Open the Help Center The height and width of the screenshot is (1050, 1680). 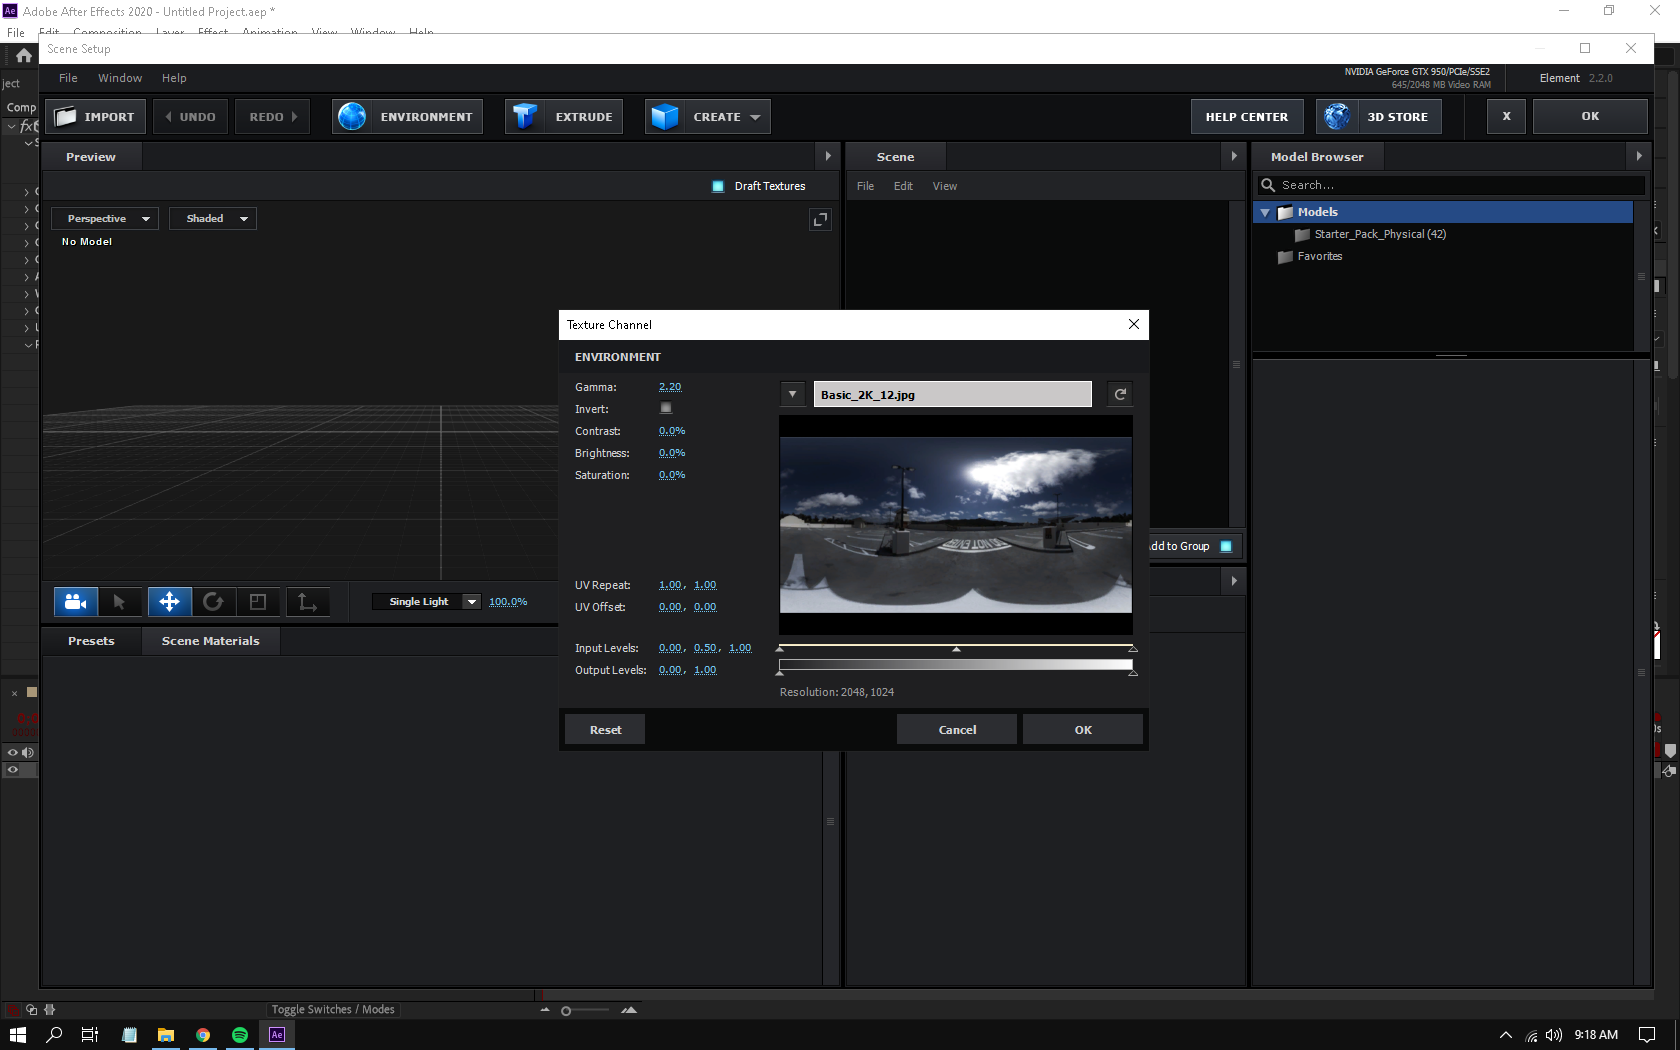pyautogui.click(x=1246, y=116)
